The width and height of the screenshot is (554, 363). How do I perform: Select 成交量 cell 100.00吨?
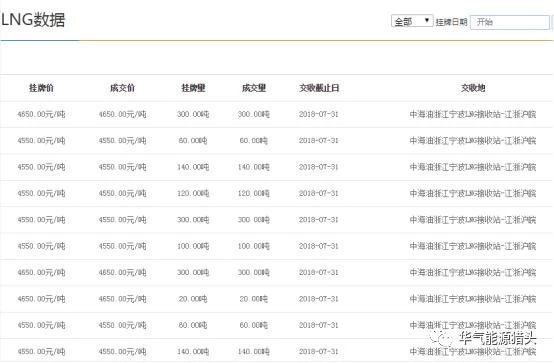click(x=254, y=246)
